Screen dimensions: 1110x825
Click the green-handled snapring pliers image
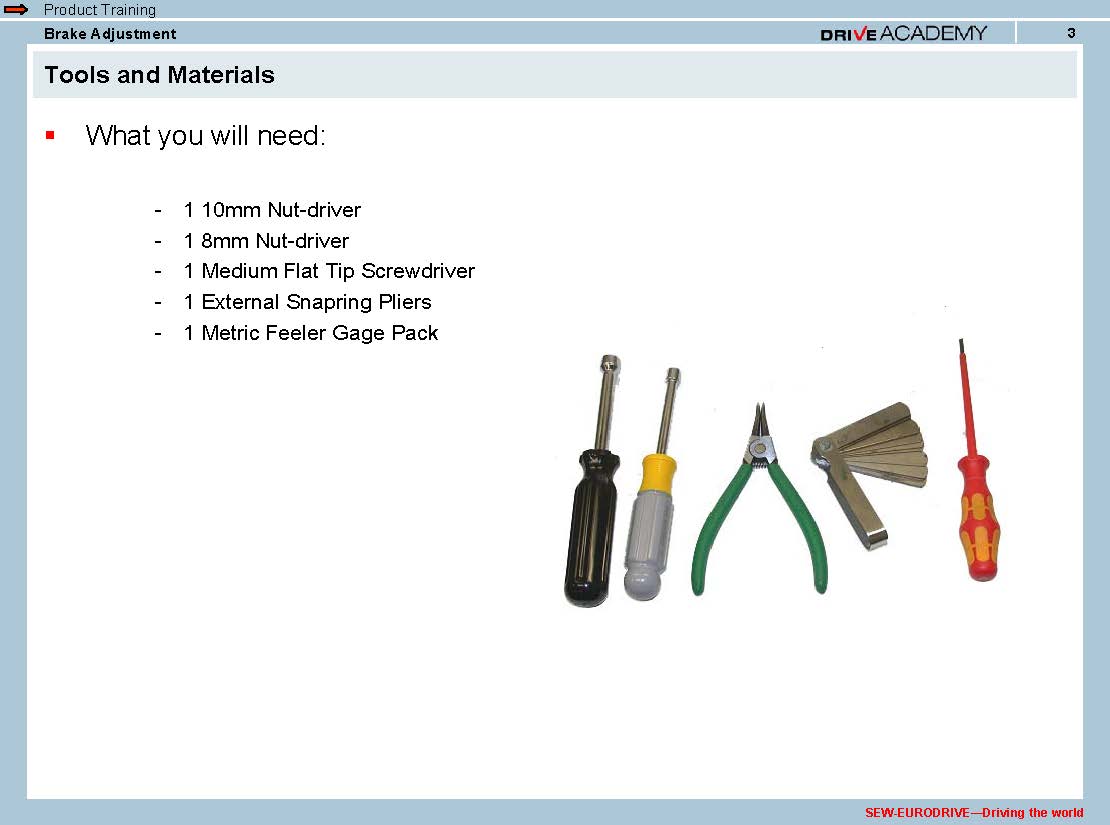(x=760, y=500)
